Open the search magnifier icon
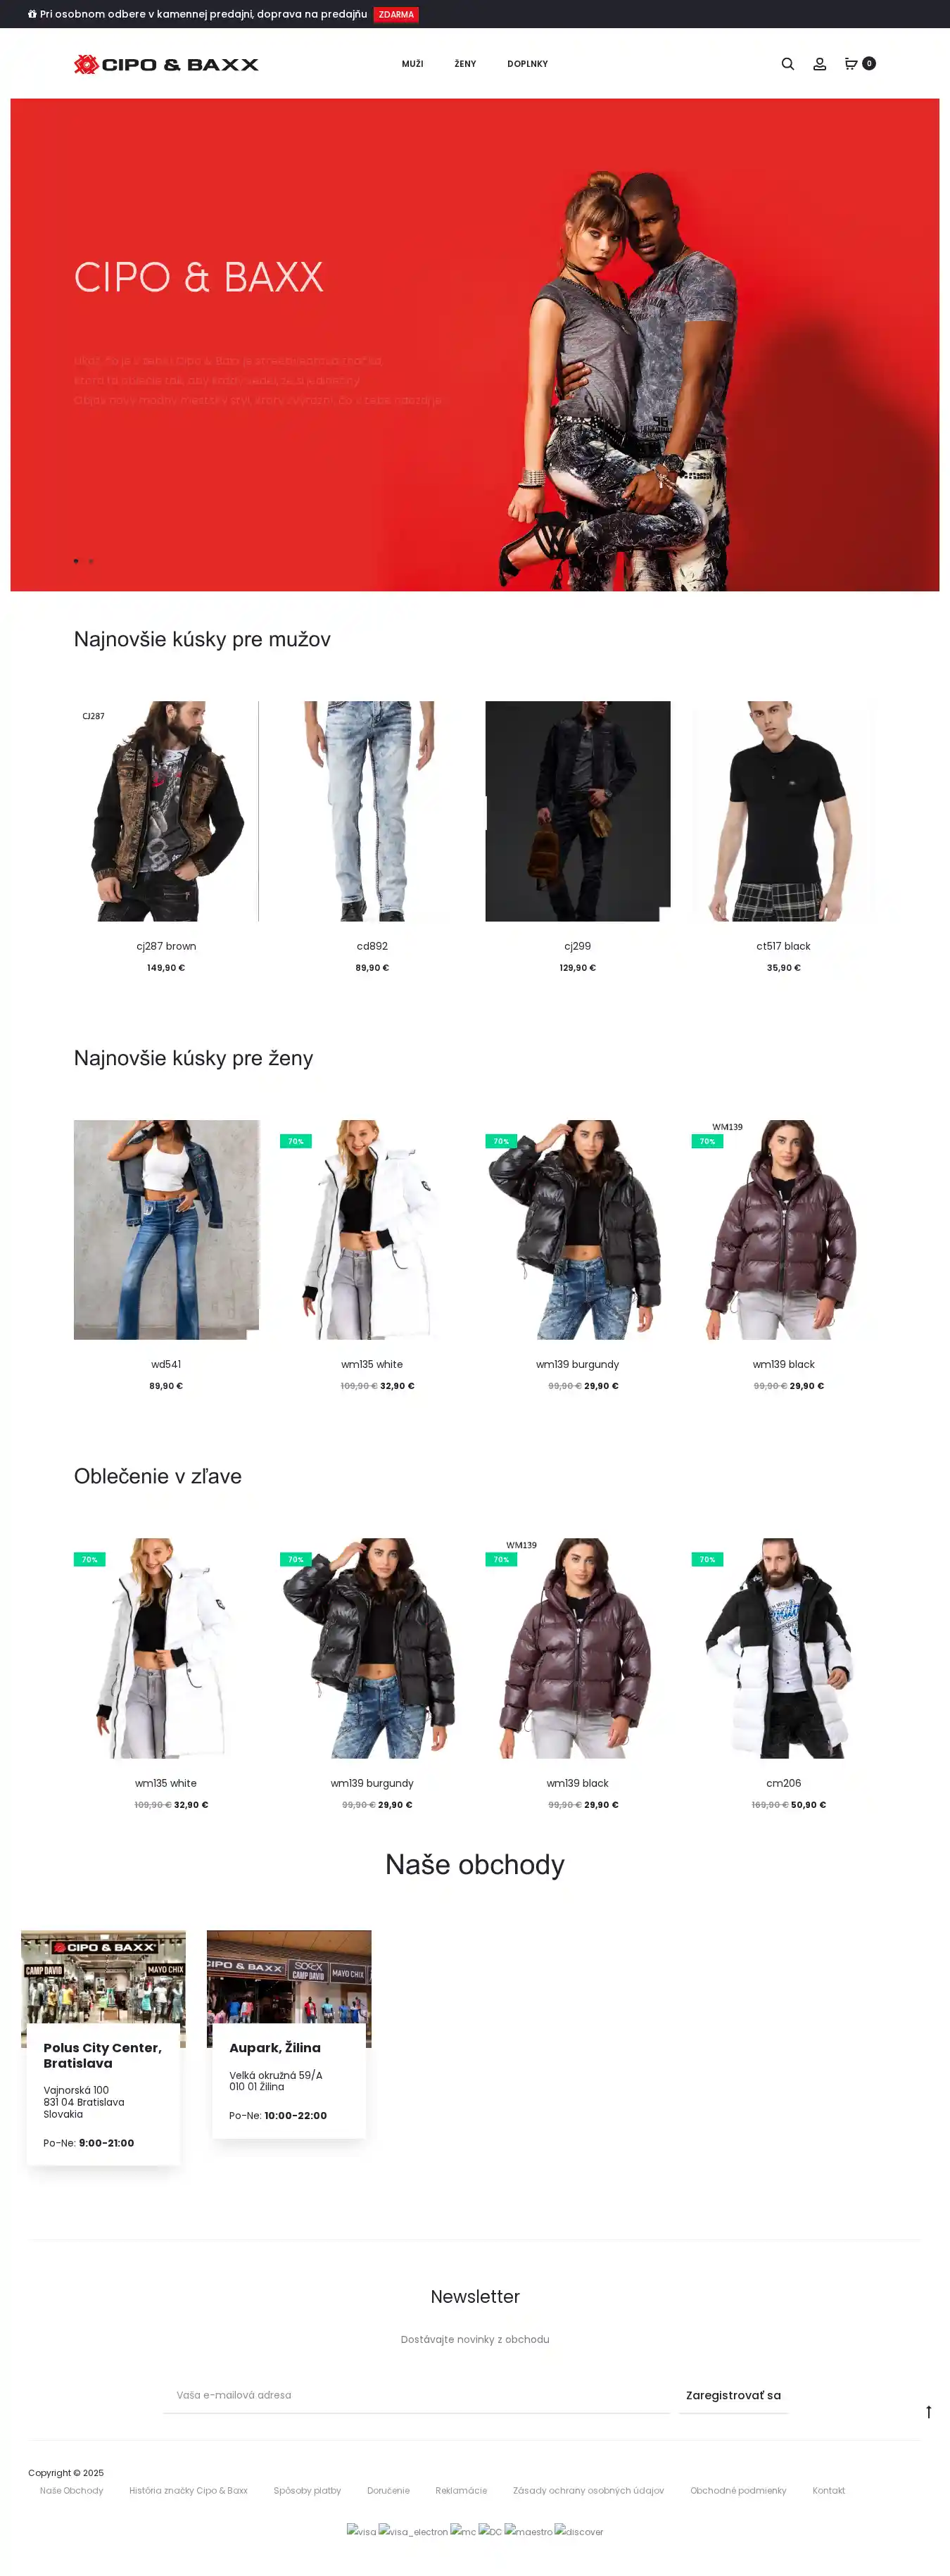Image resolution: width=950 pixels, height=2576 pixels. [787, 64]
